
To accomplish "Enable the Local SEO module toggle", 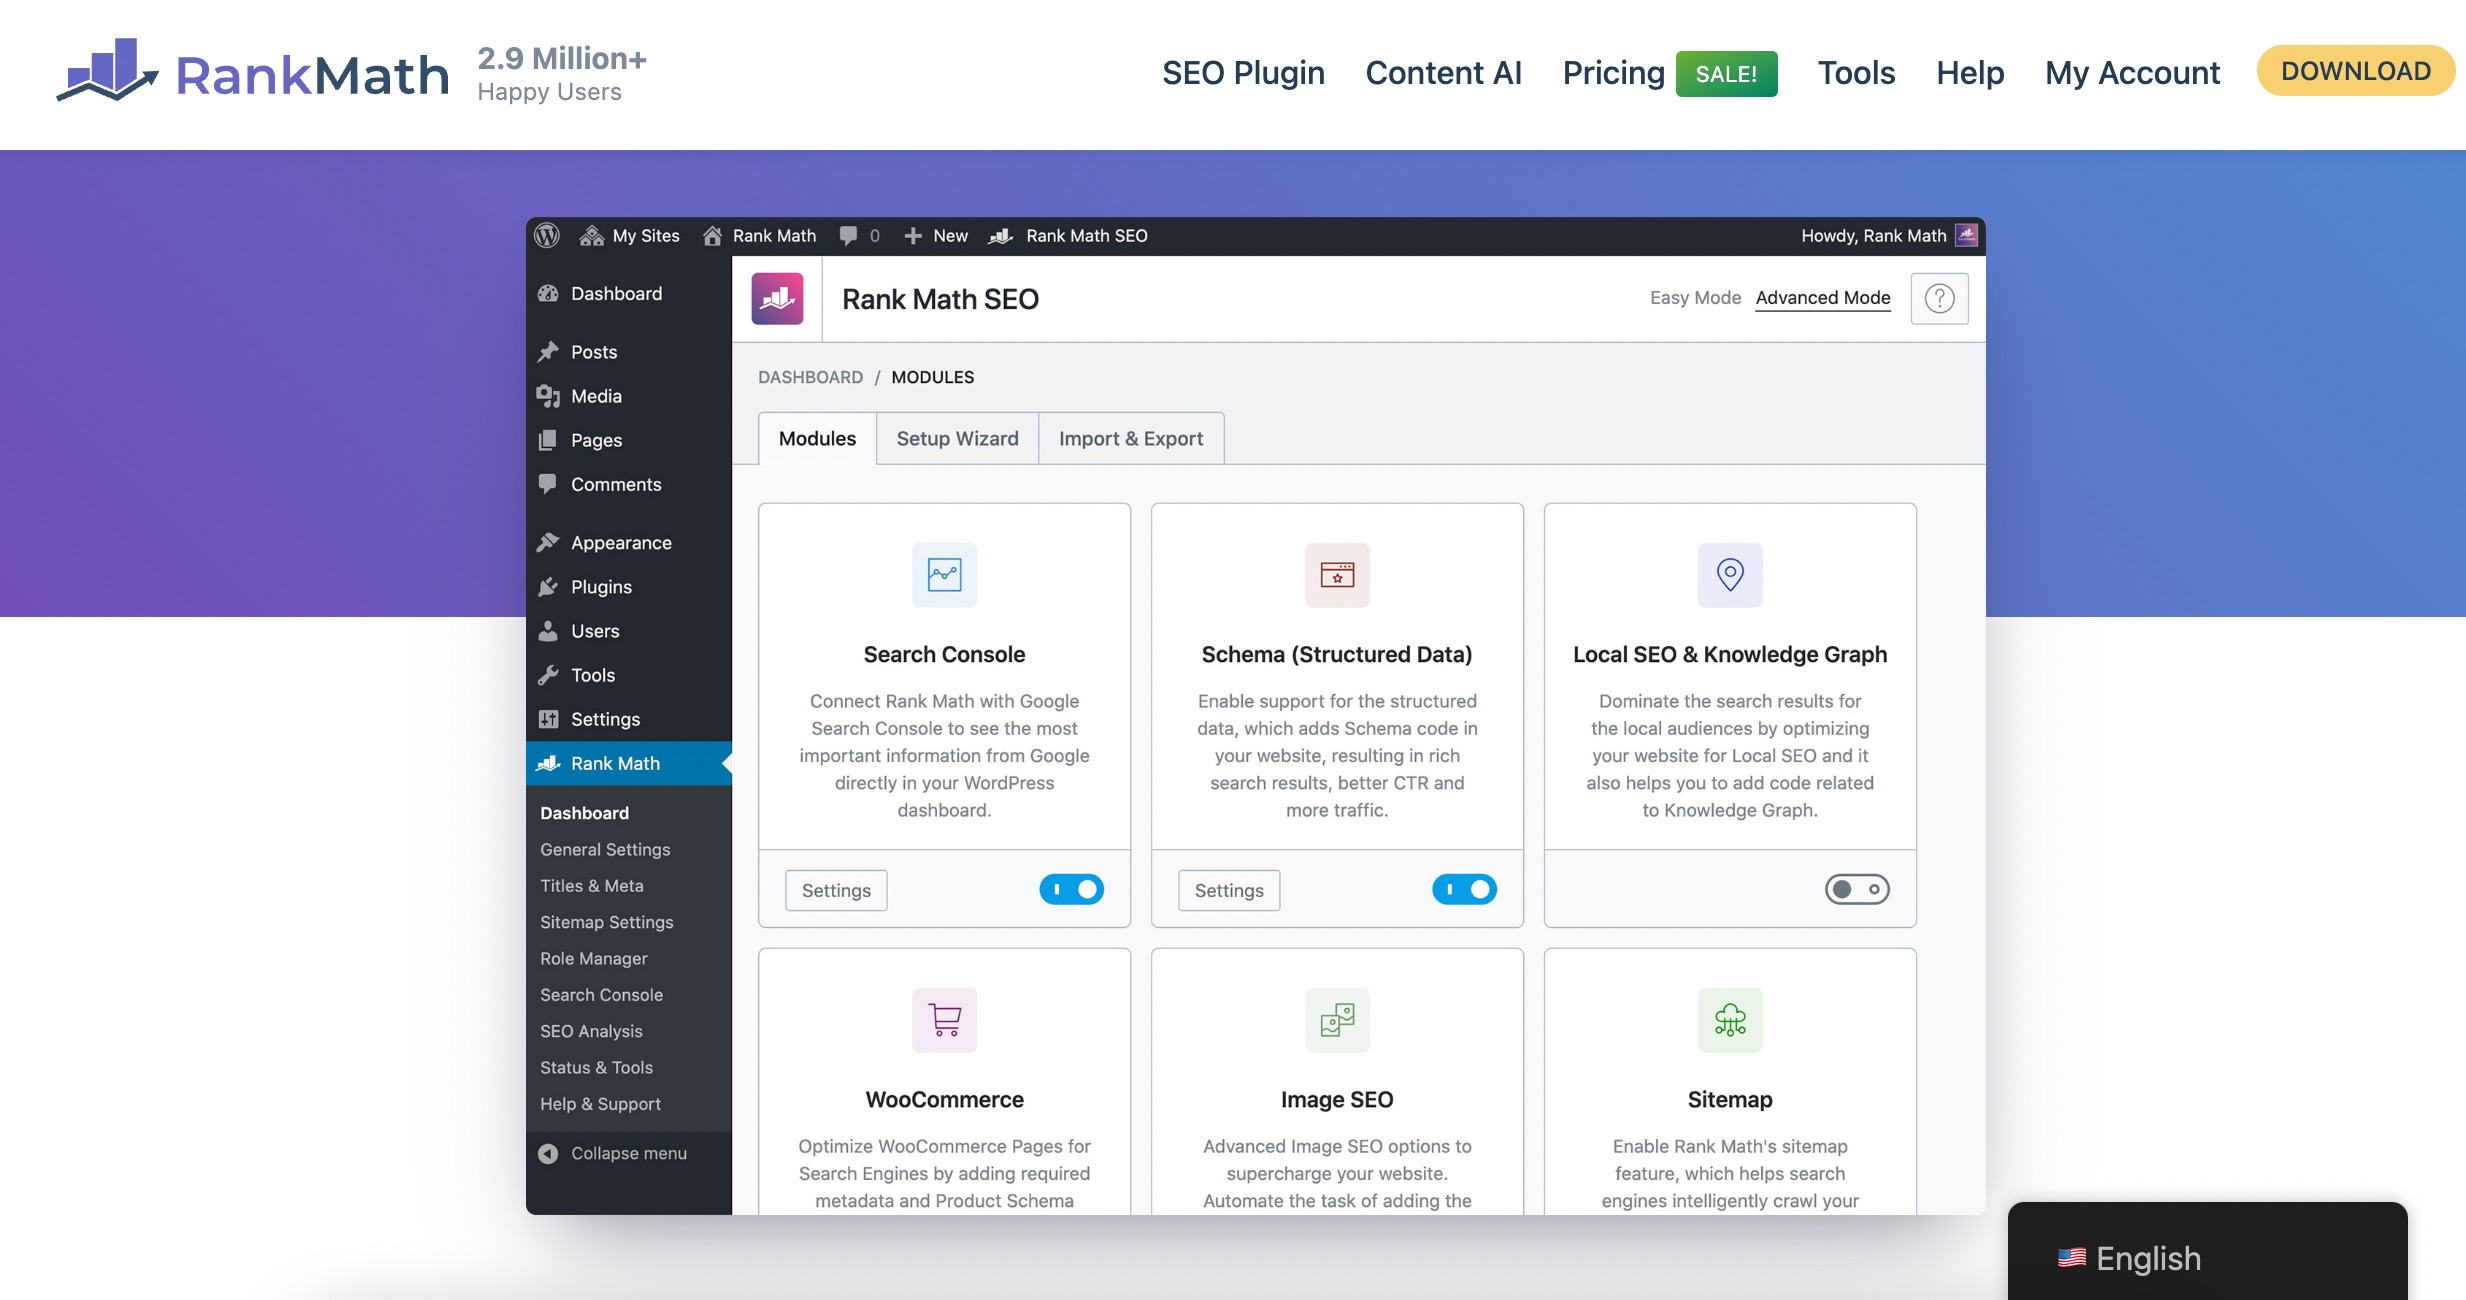I will tap(1857, 889).
